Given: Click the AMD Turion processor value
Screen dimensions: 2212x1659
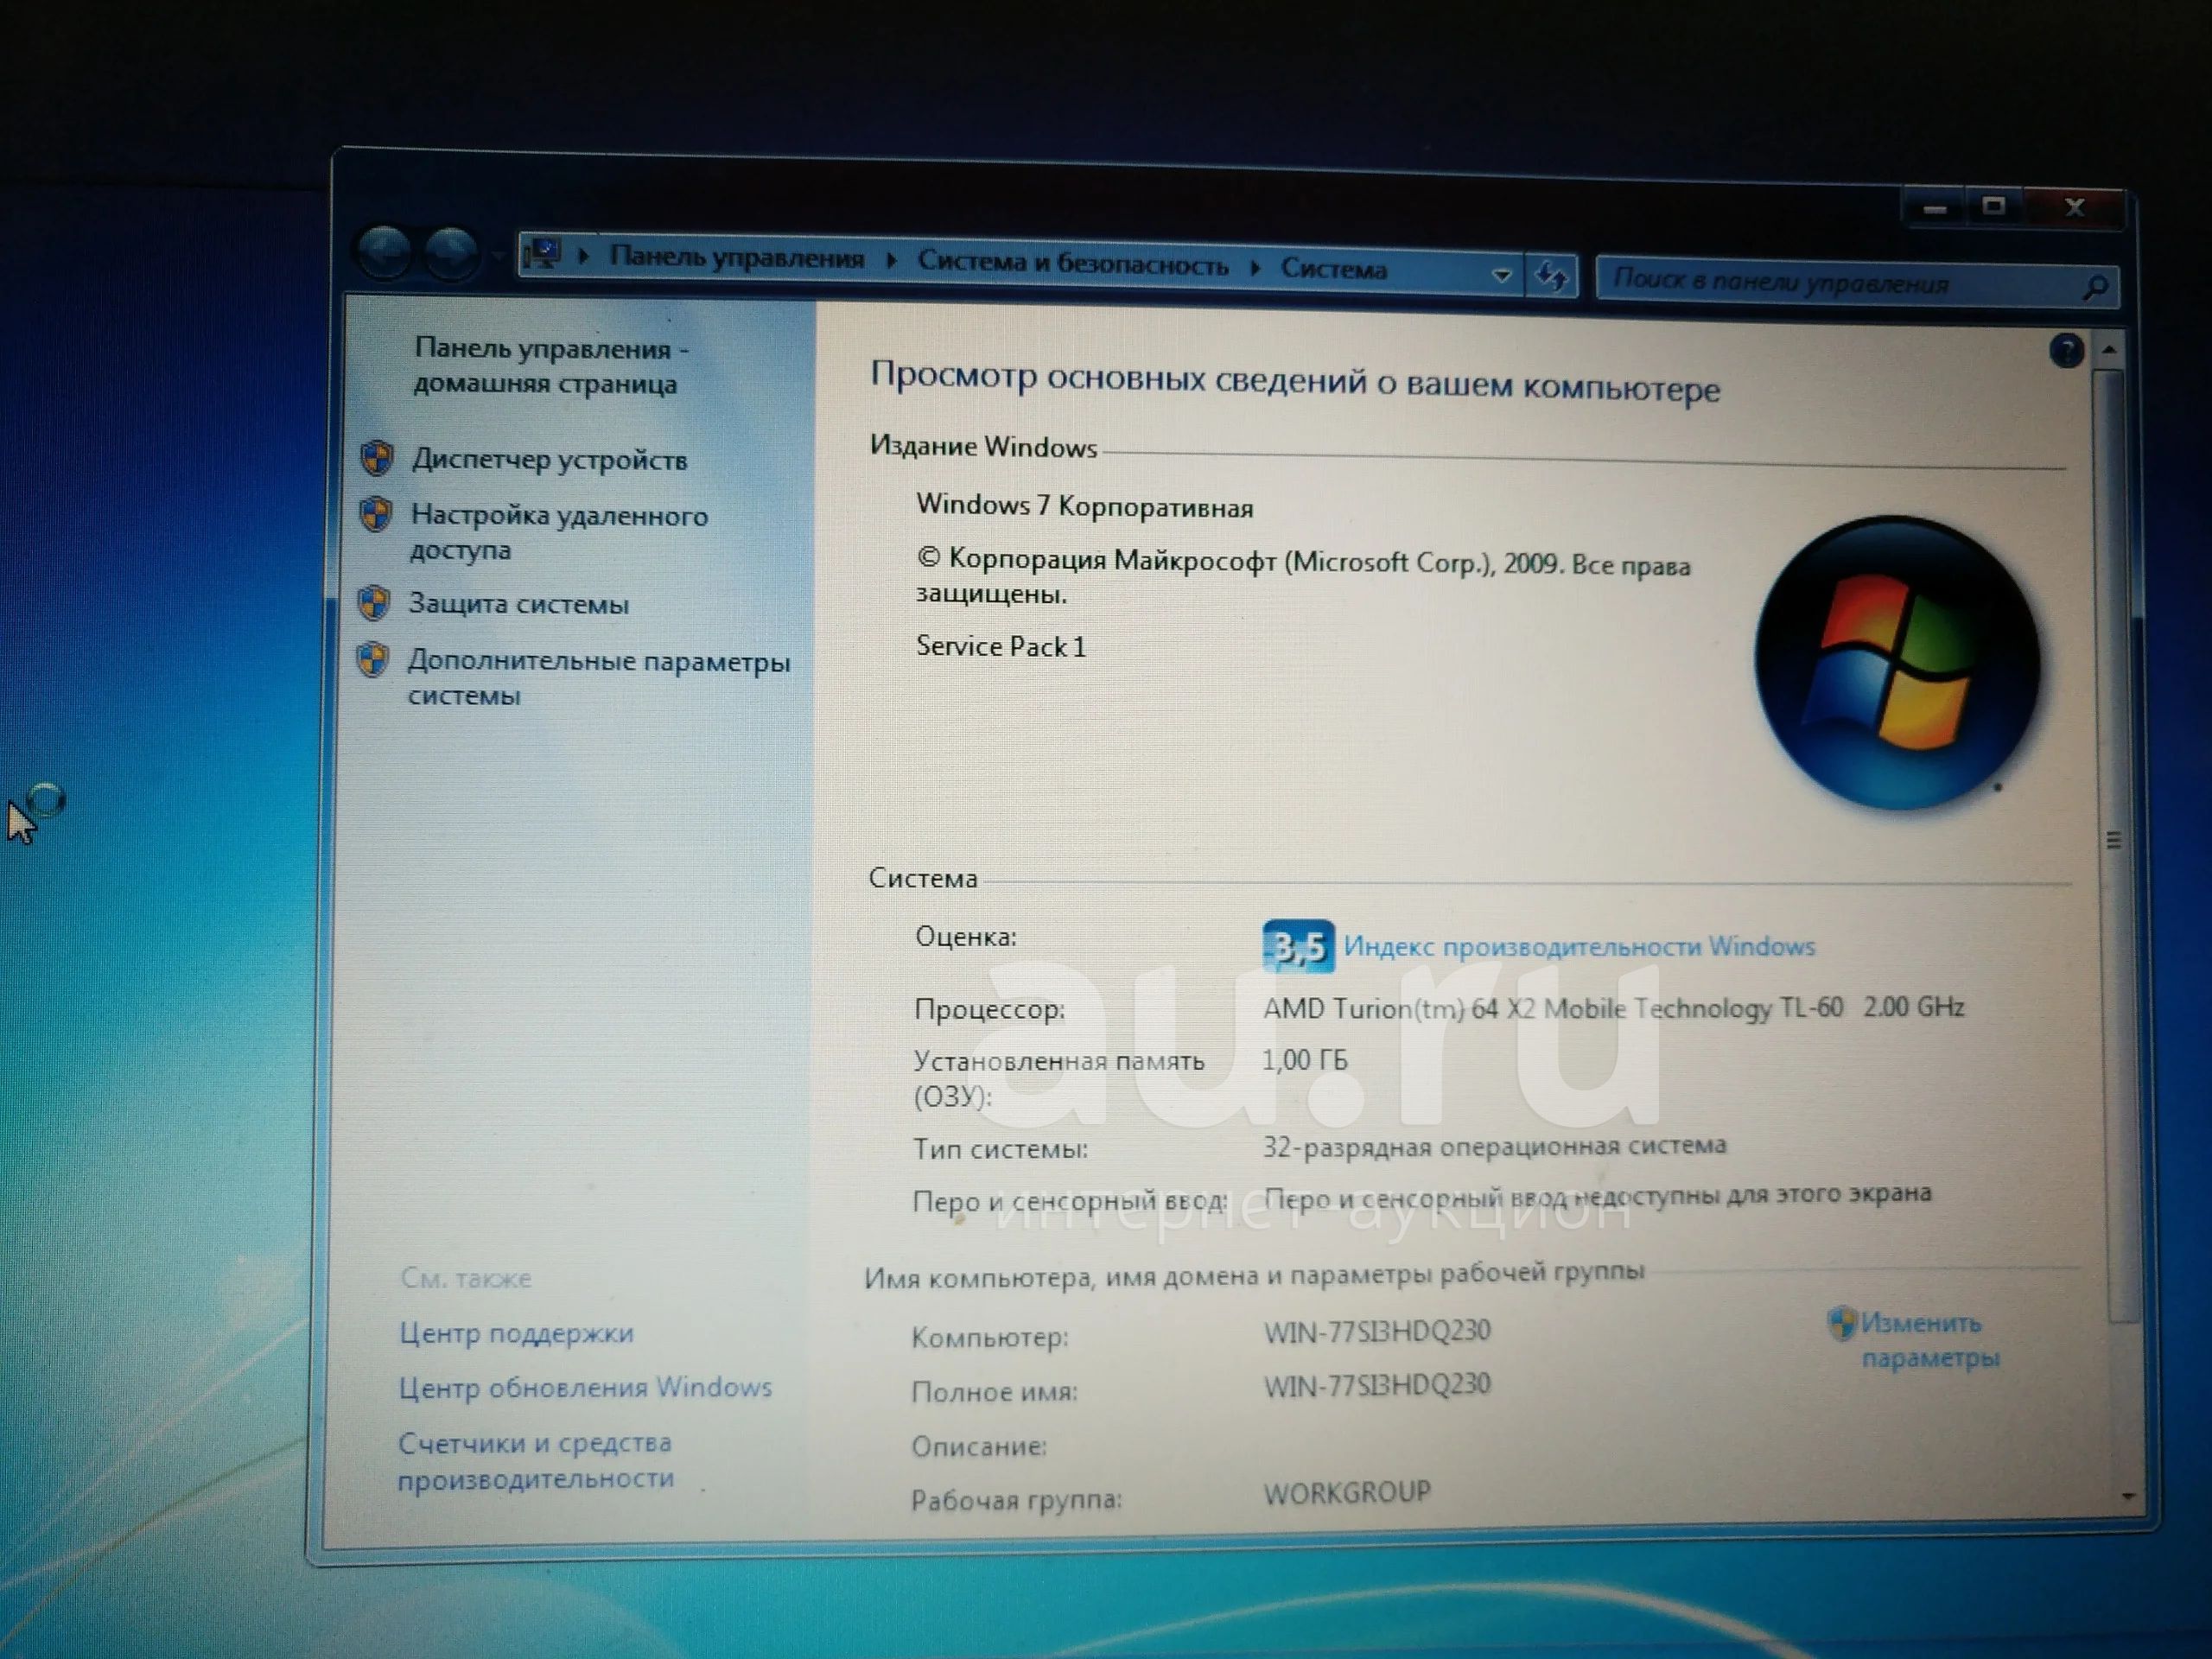Looking at the screenshot, I should (x=1613, y=1007).
